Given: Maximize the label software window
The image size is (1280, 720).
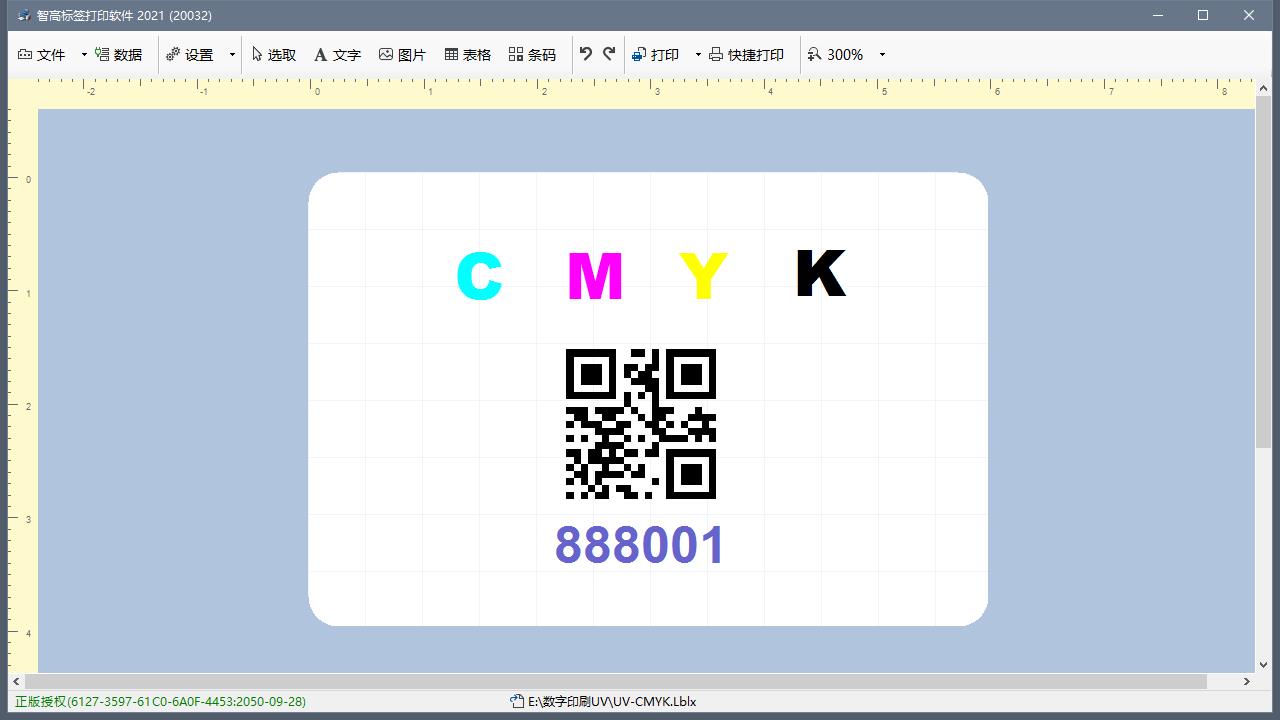Looking at the screenshot, I should (1203, 15).
